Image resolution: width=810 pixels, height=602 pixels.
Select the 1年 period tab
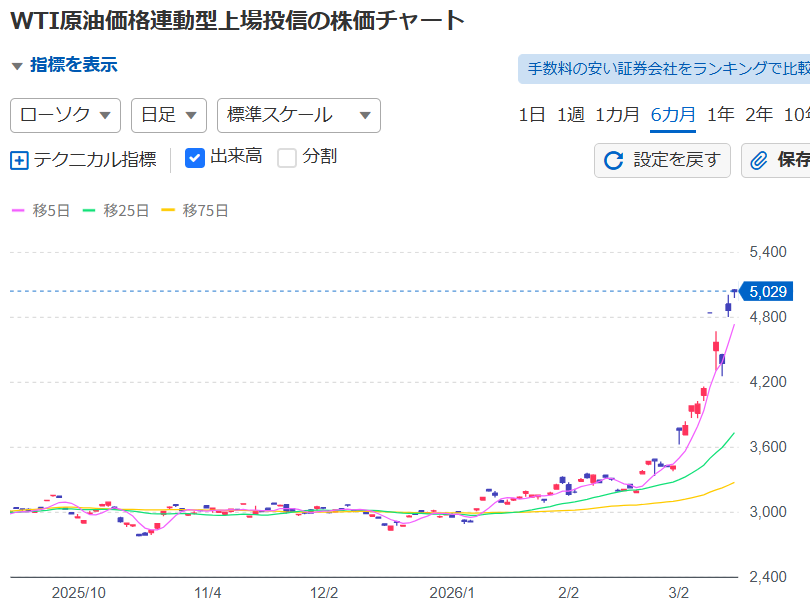click(x=720, y=114)
